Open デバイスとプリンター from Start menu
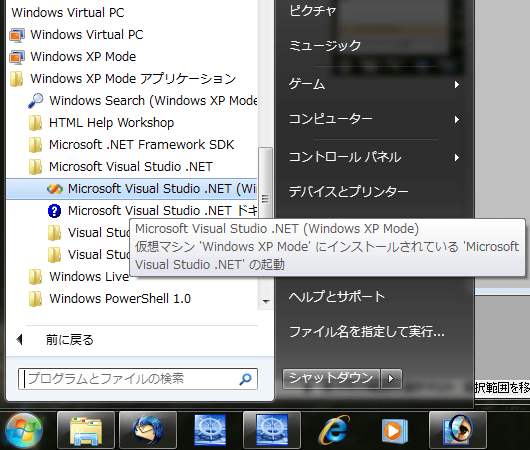This screenshot has width=530, height=450. coord(348,191)
